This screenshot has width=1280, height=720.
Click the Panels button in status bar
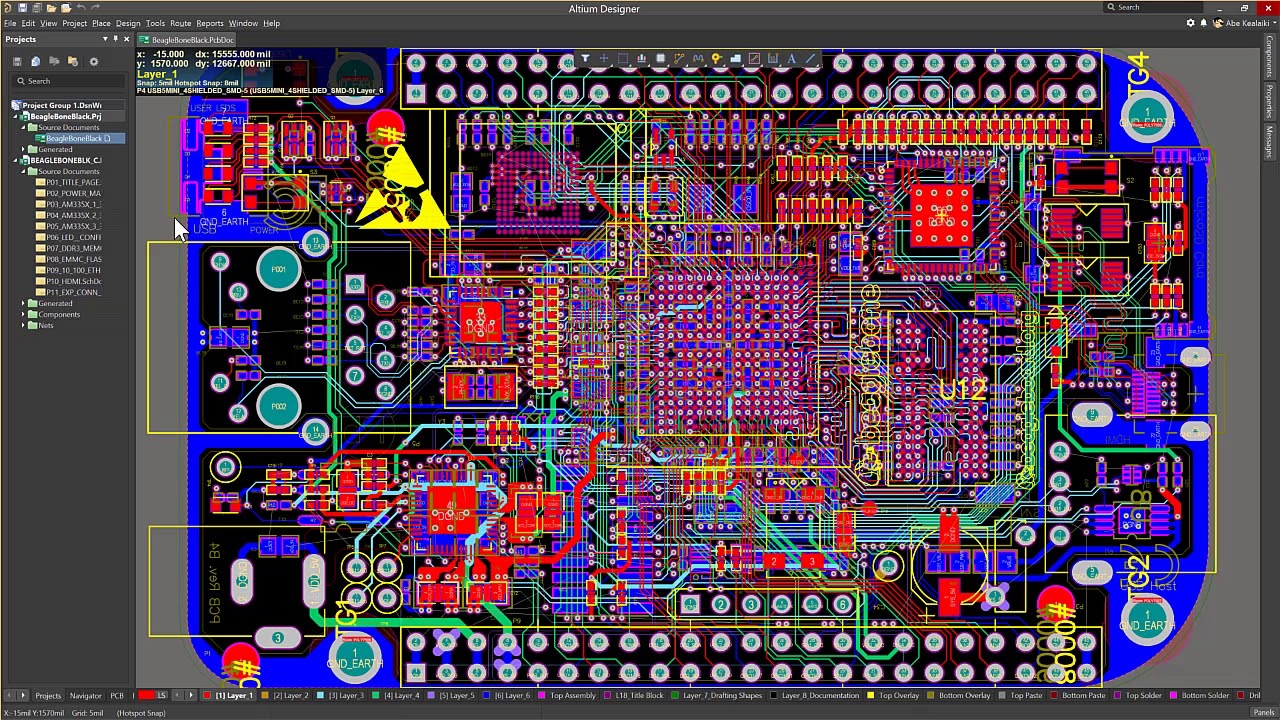pyautogui.click(x=1263, y=713)
